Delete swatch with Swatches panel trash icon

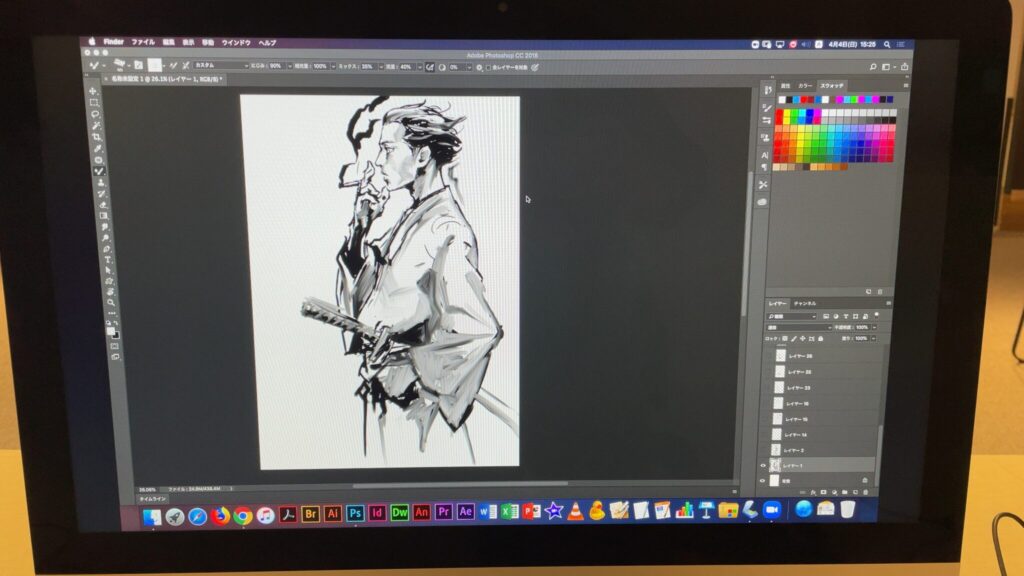pyautogui.click(x=880, y=292)
